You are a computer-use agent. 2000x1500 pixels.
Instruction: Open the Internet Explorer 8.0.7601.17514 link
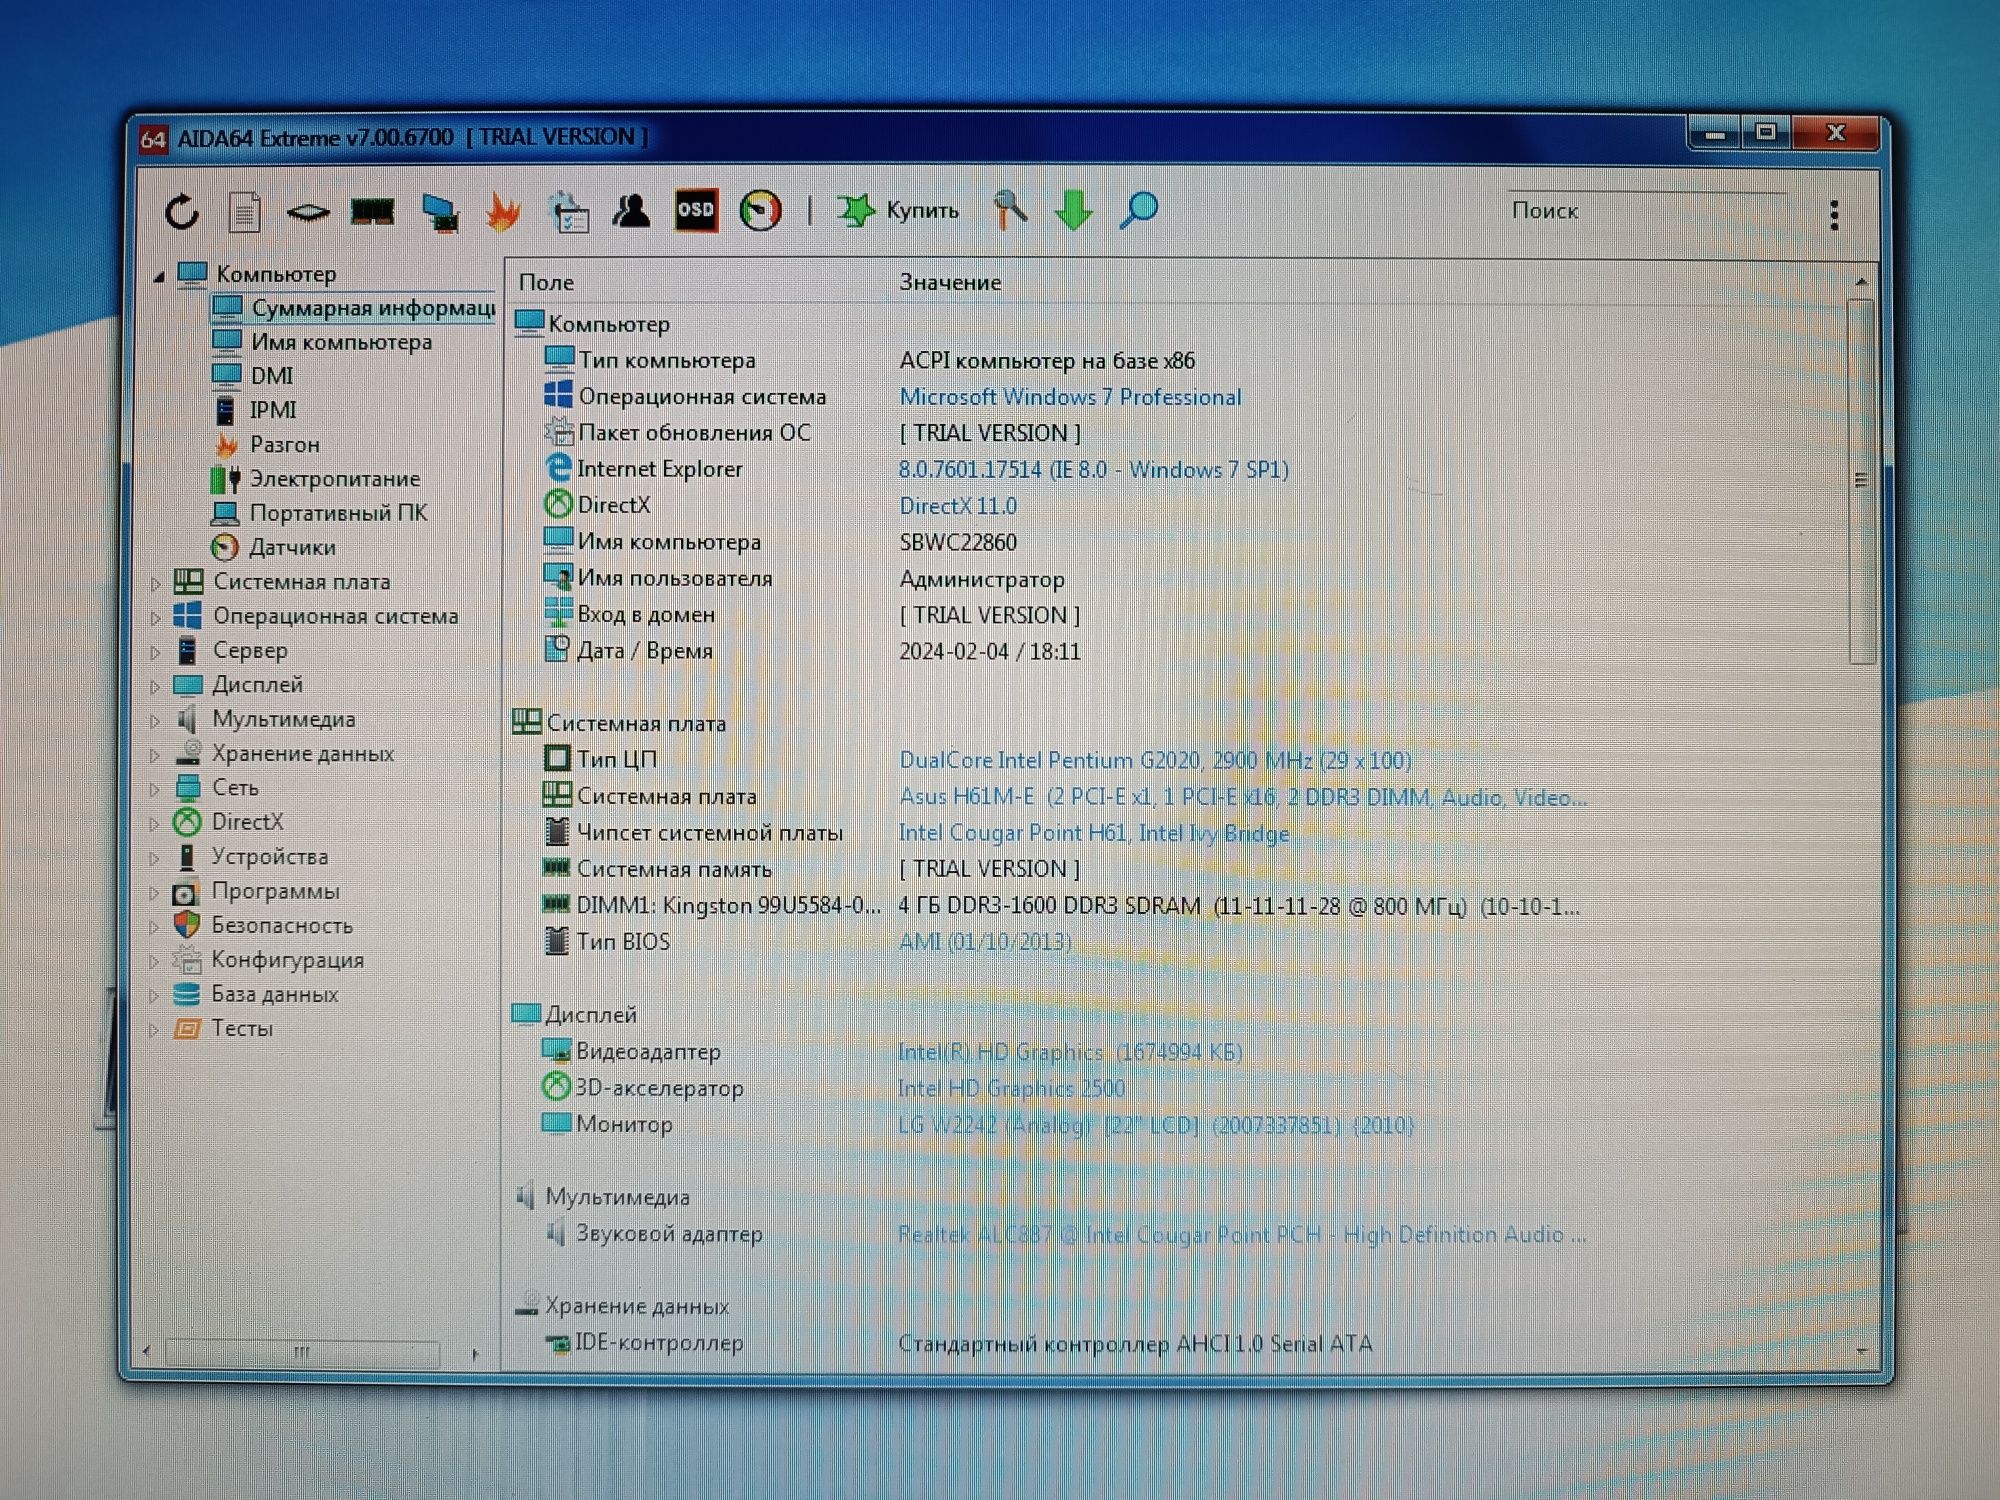tap(1093, 470)
